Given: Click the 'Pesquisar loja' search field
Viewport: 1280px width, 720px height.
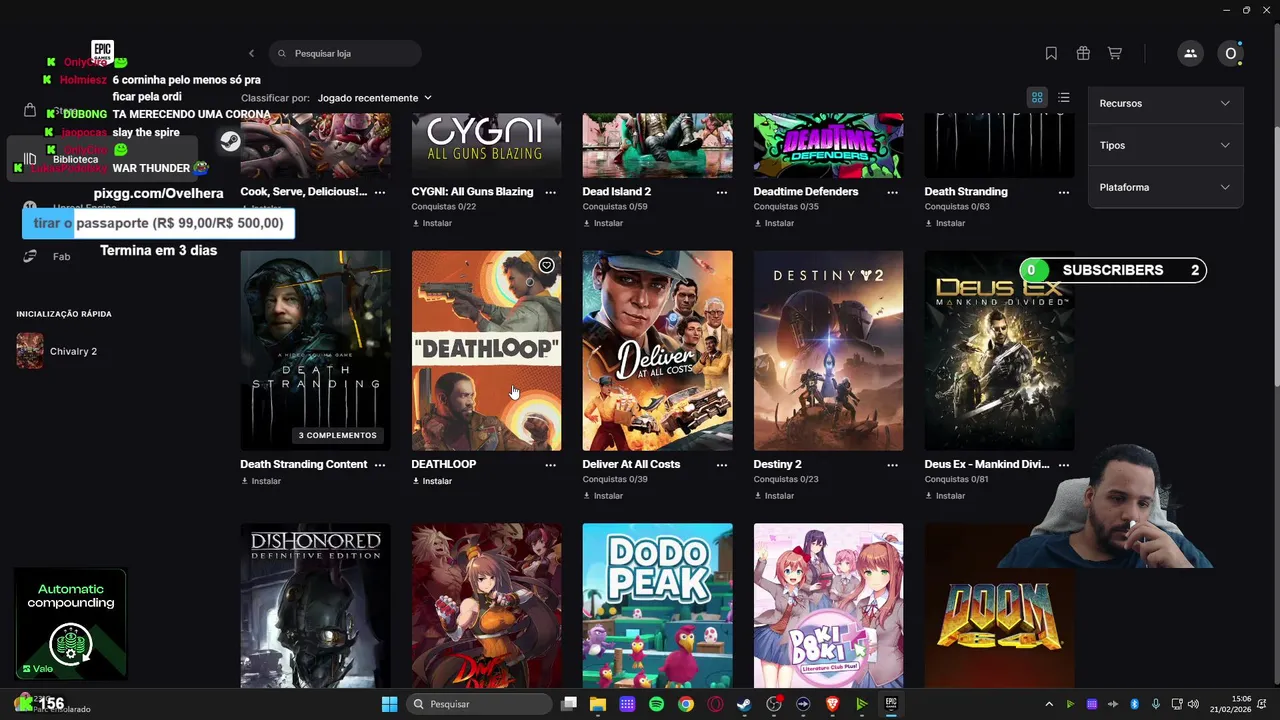Looking at the screenshot, I should 345,53.
